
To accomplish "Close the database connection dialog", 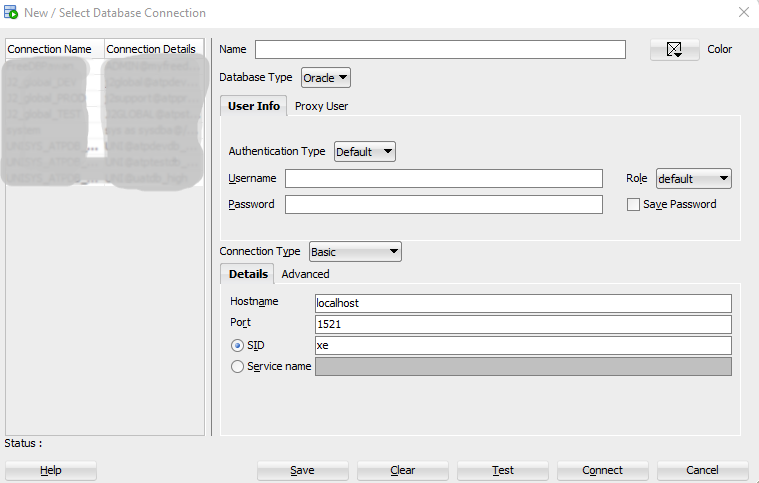I will click(743, 13).
